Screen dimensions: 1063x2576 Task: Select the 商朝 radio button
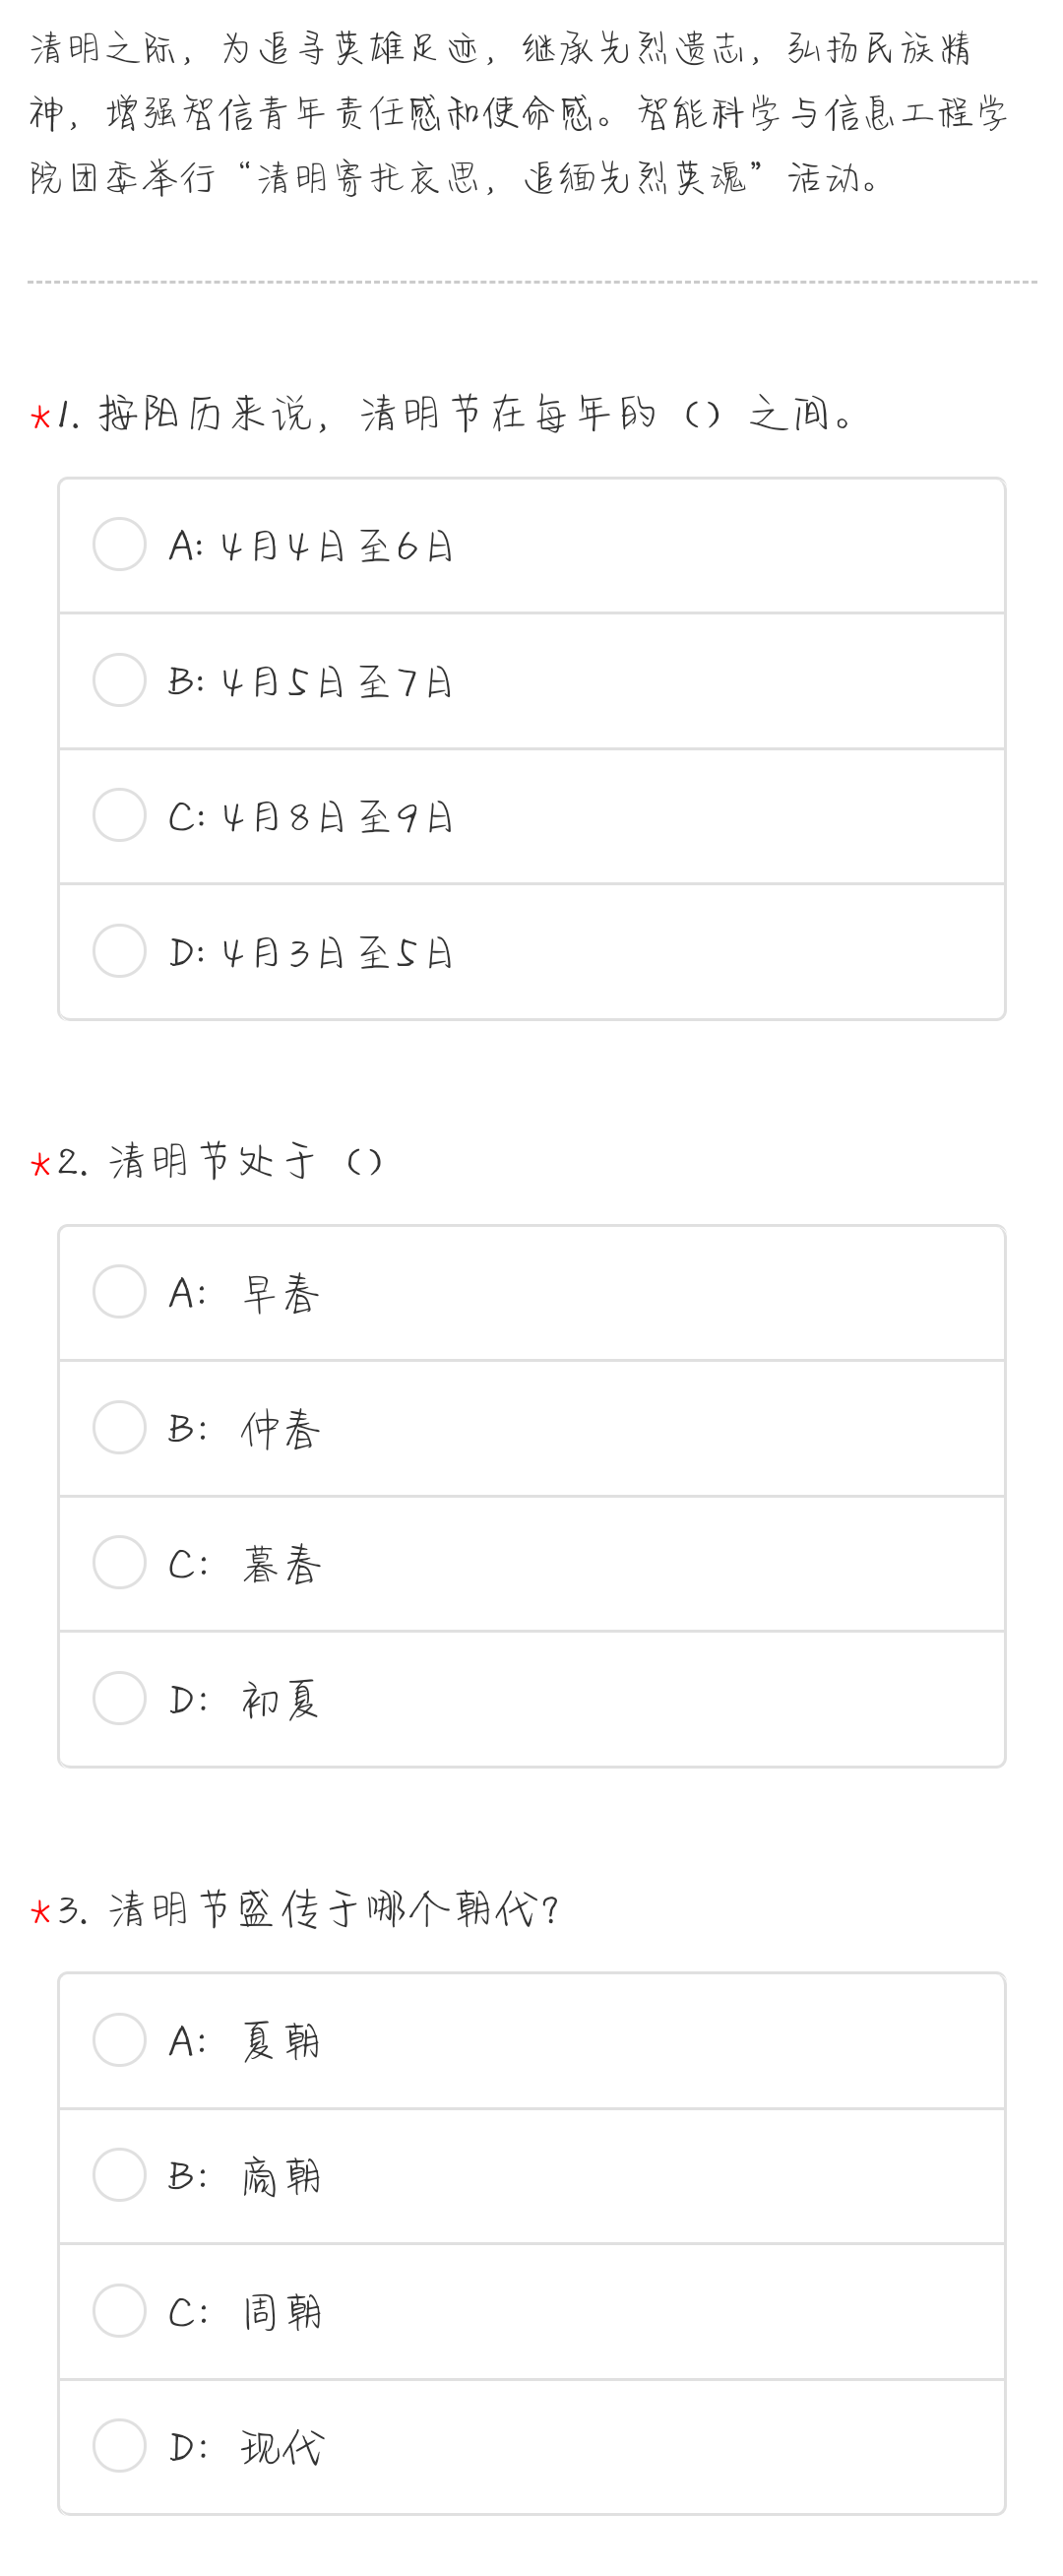point(120,2175)
